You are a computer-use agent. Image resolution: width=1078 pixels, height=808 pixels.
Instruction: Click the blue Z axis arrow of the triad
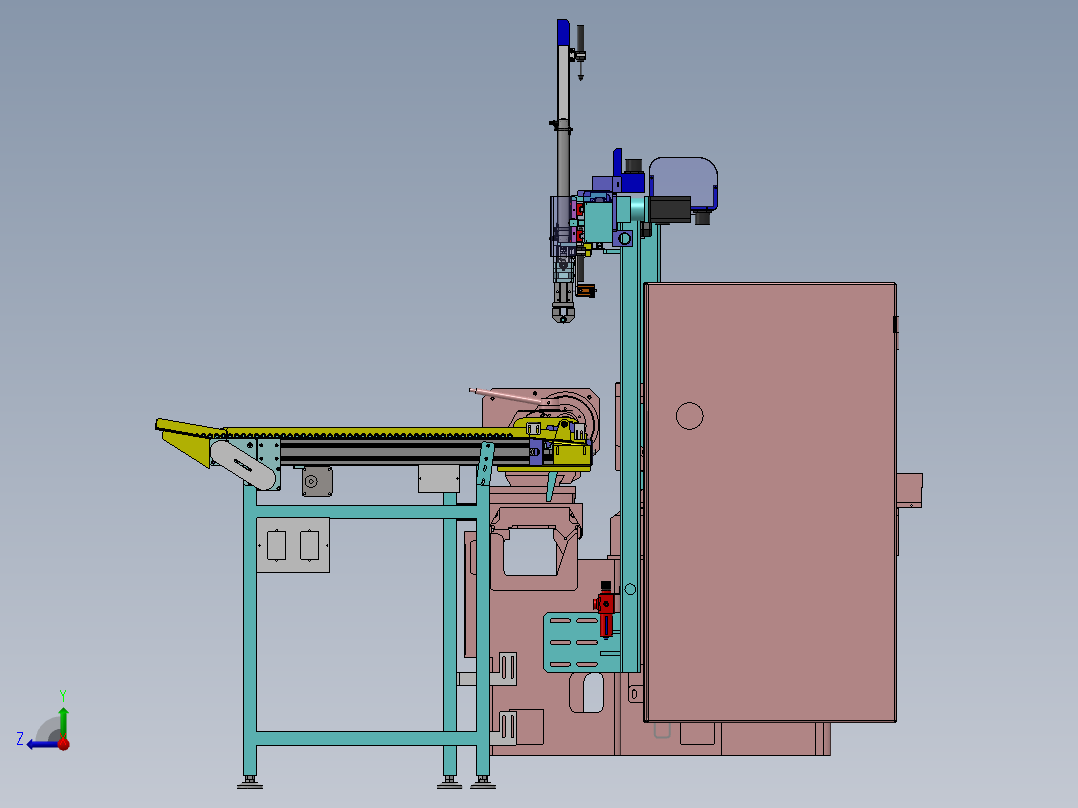[41, 744]
